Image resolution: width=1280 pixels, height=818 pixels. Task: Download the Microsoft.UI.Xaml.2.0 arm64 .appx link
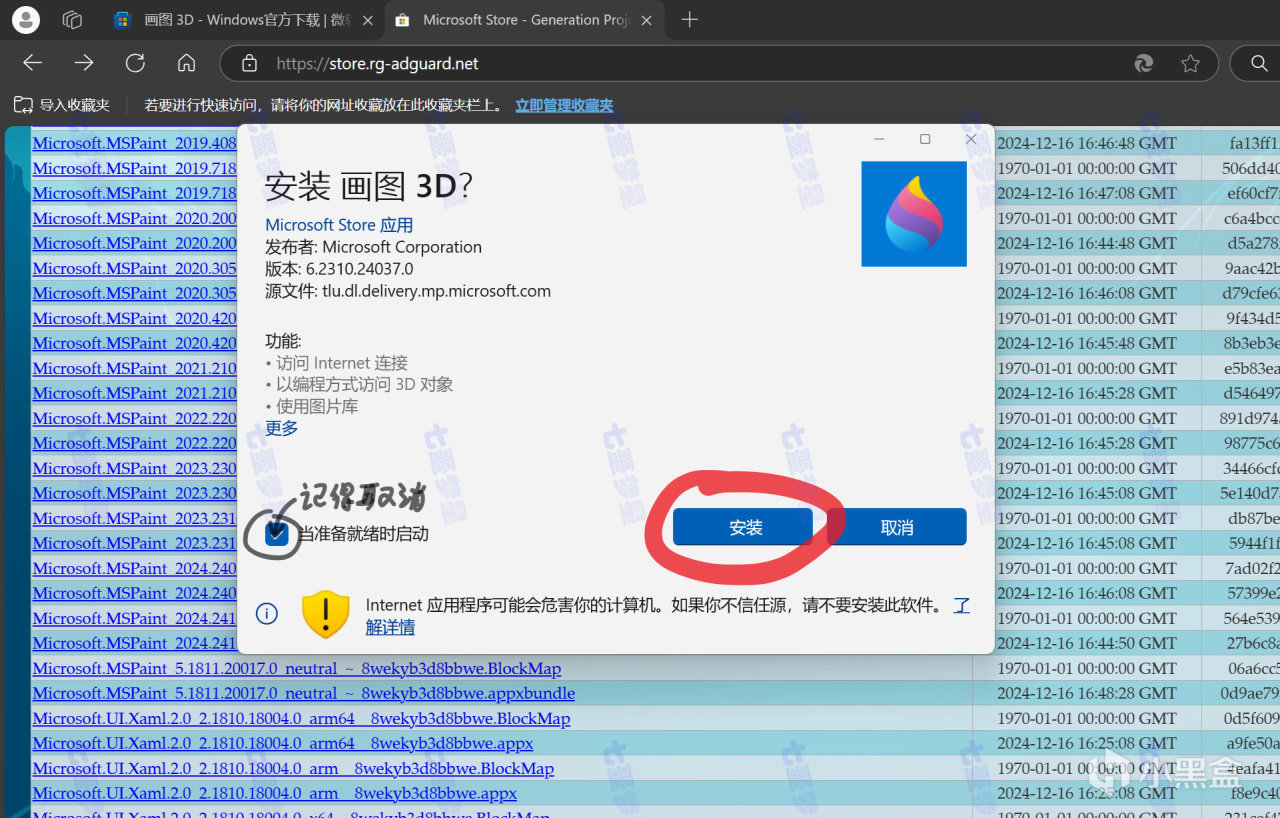click(x=283, y=743)
